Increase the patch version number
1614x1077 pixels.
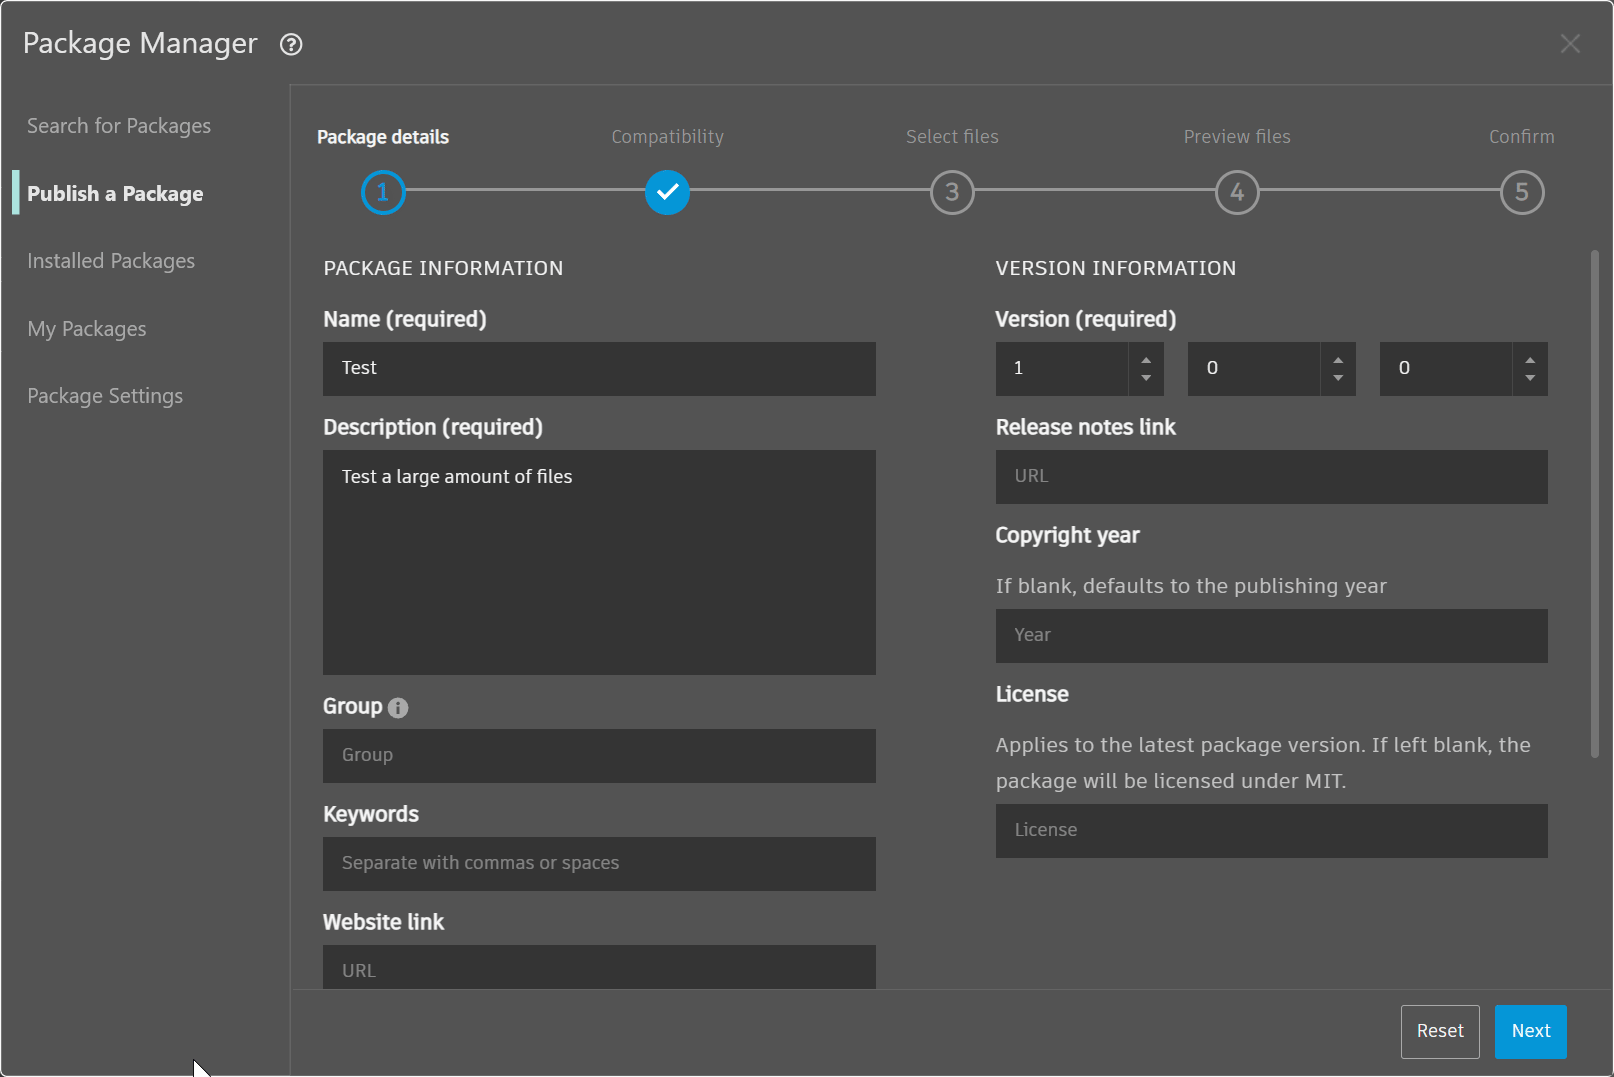tap(1530, 360)
